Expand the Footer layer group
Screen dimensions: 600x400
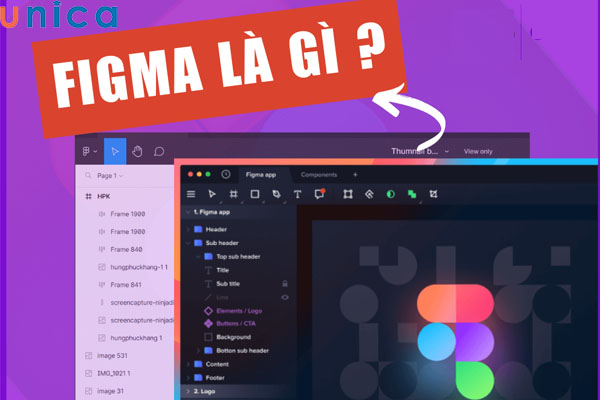tap(188, 378)
